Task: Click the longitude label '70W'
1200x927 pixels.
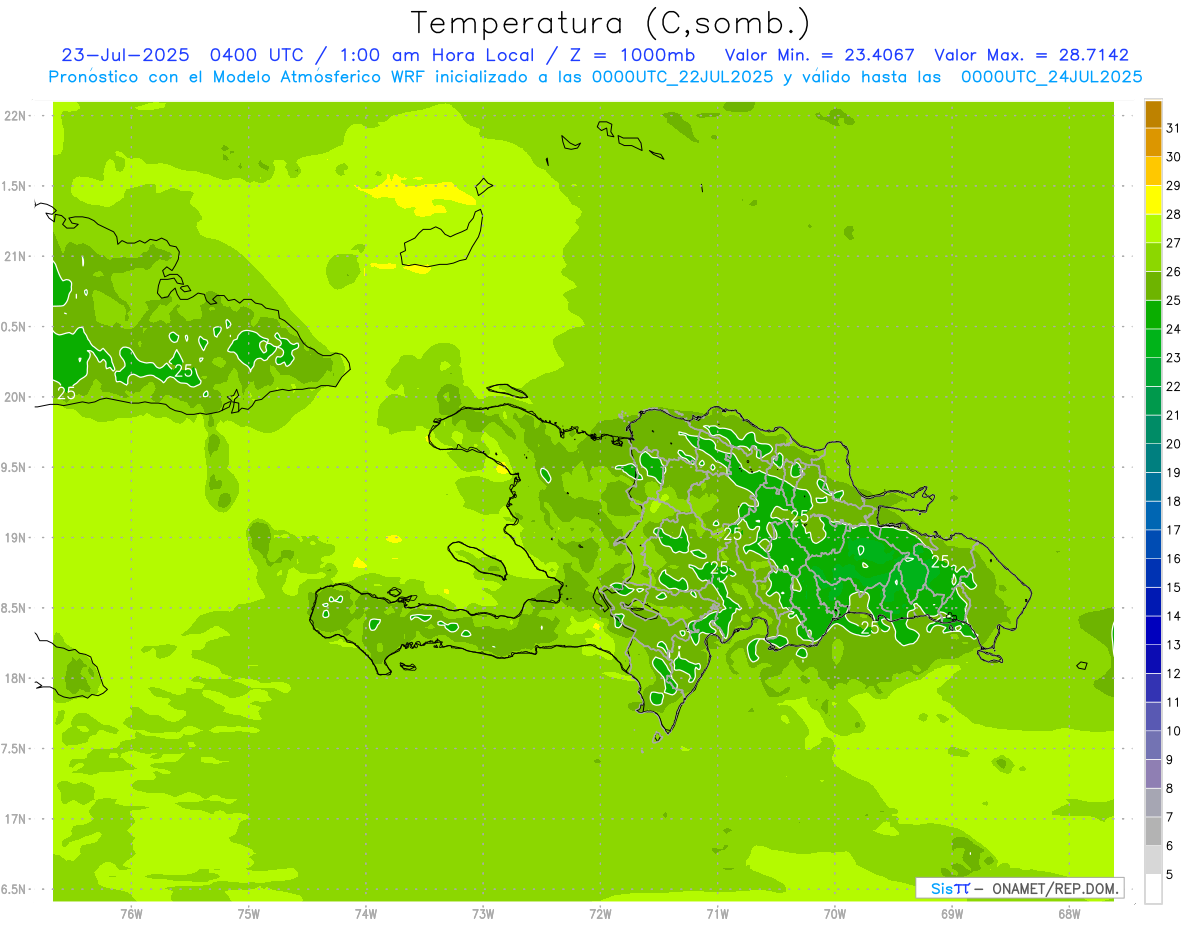Action: (x=835, y=914)
